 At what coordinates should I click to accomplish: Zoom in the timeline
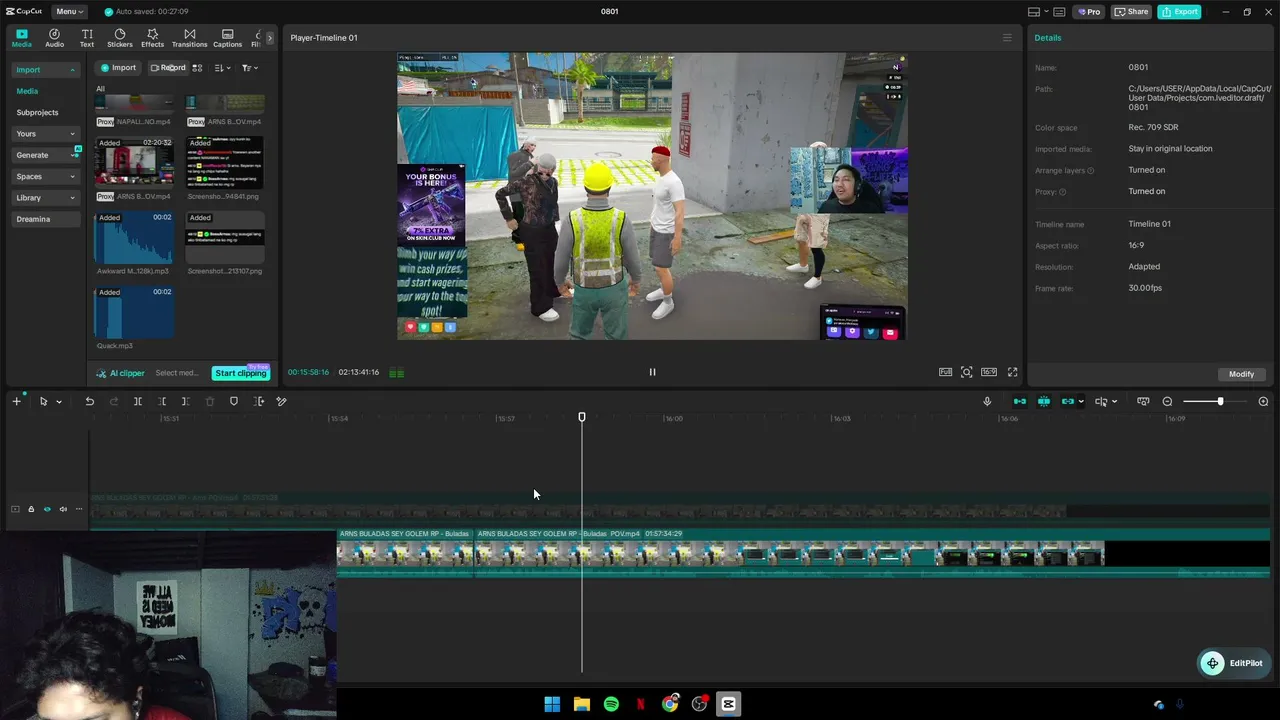1263,401
